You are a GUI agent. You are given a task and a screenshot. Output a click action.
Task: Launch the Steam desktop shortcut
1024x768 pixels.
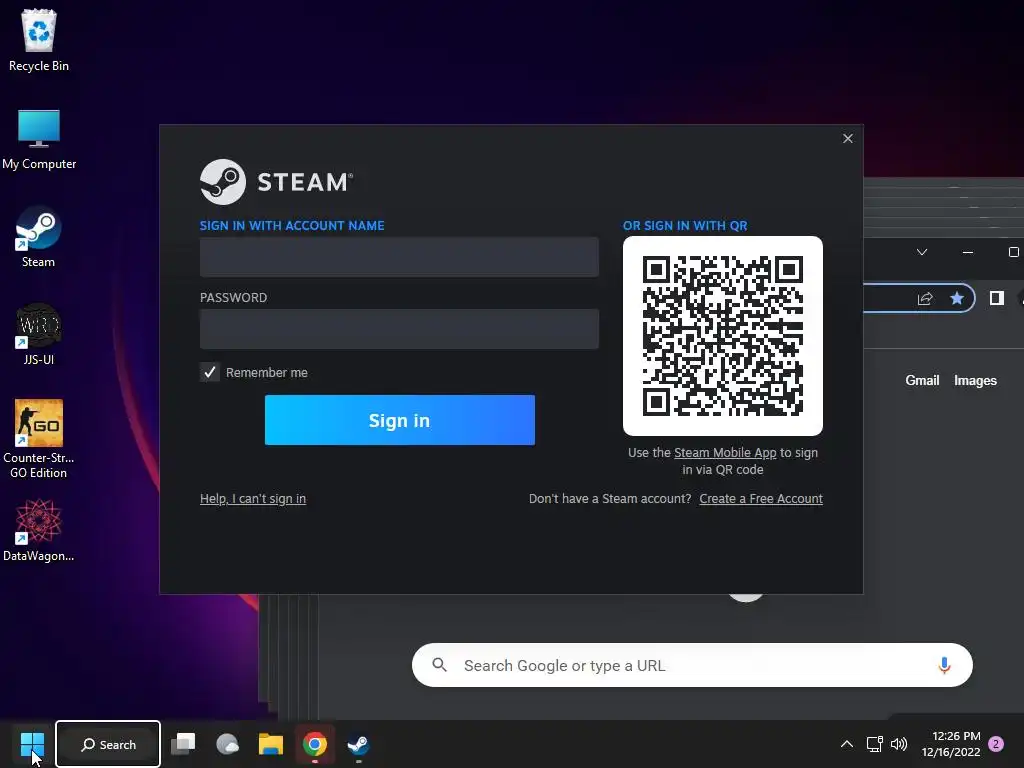click(39, 237)
